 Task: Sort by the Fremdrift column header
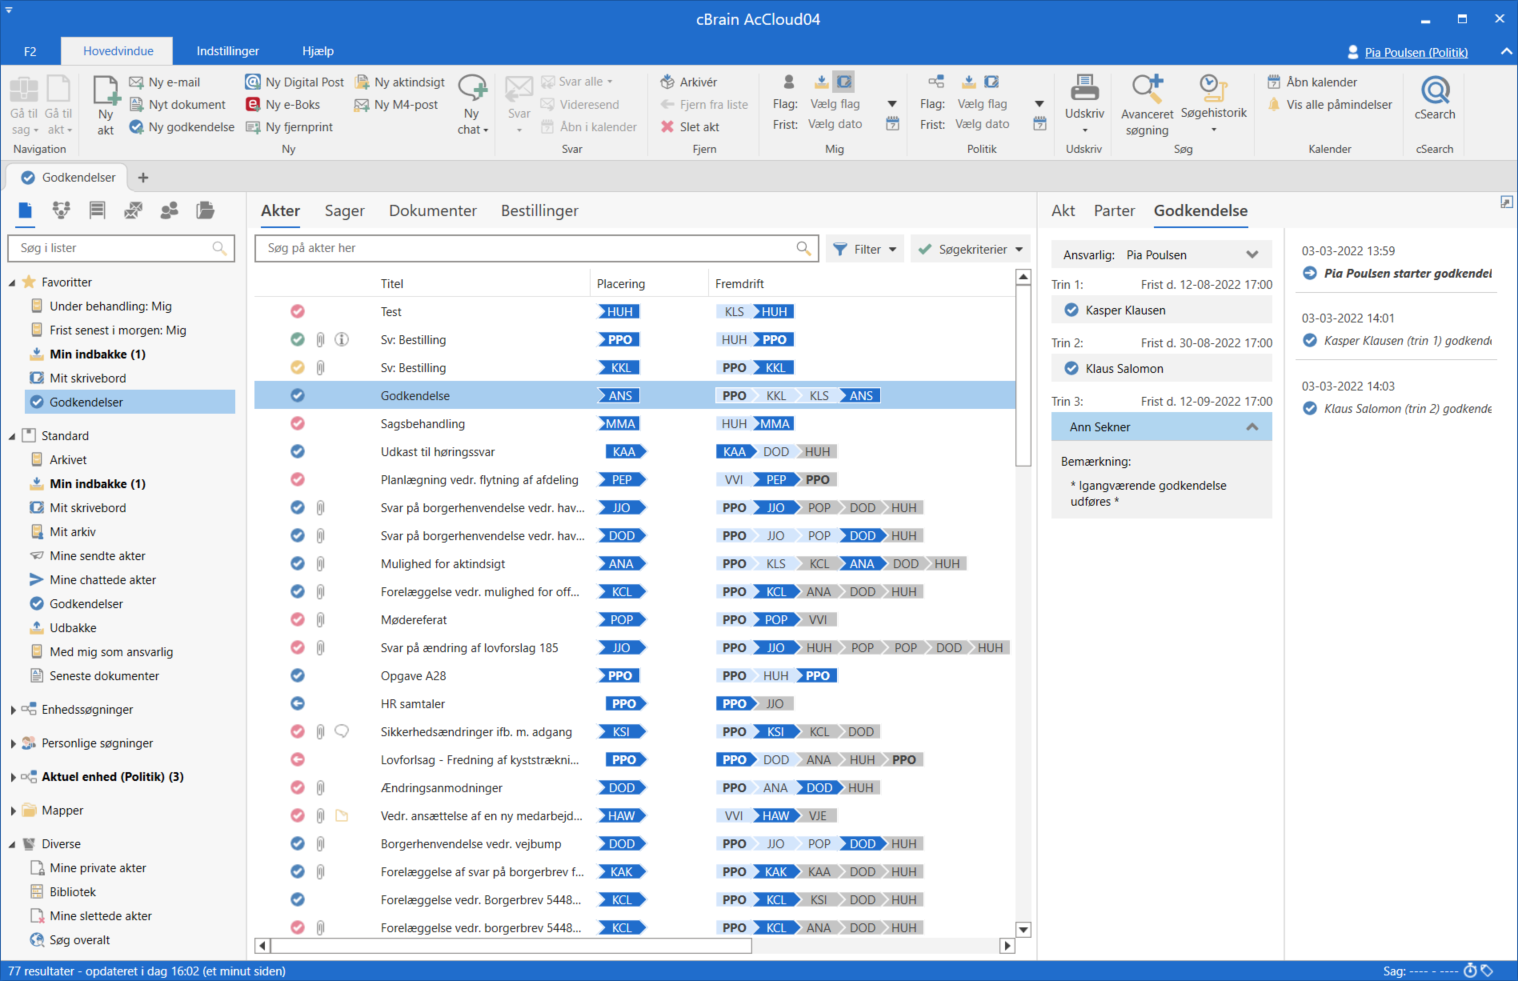point(739,284)
